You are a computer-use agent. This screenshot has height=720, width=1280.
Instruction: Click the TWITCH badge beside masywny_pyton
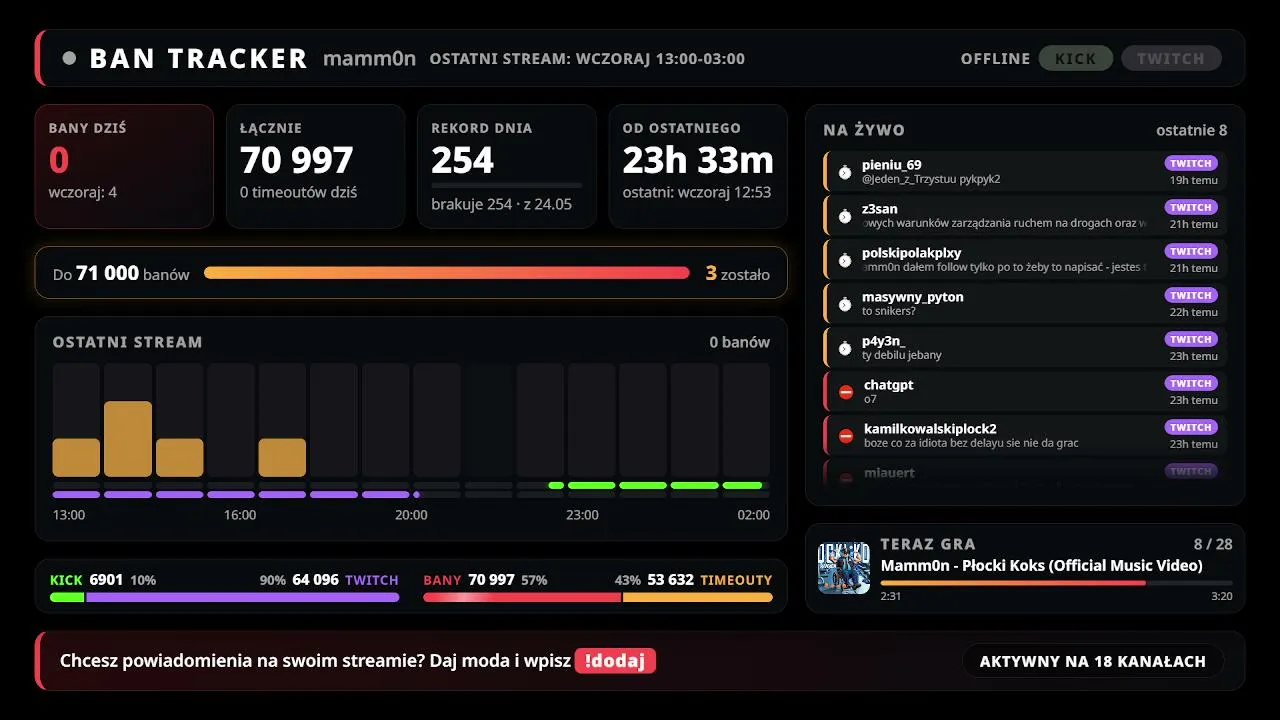click(1191, 295)
